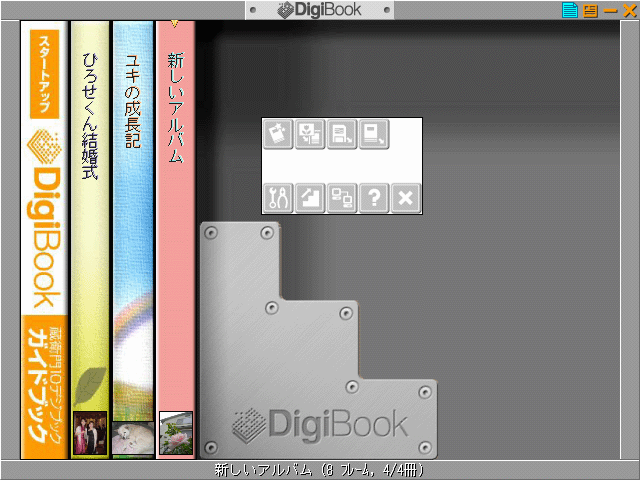640x480 pixels.
Task: Open help with the question mark icon
Action: pos(373,198)
